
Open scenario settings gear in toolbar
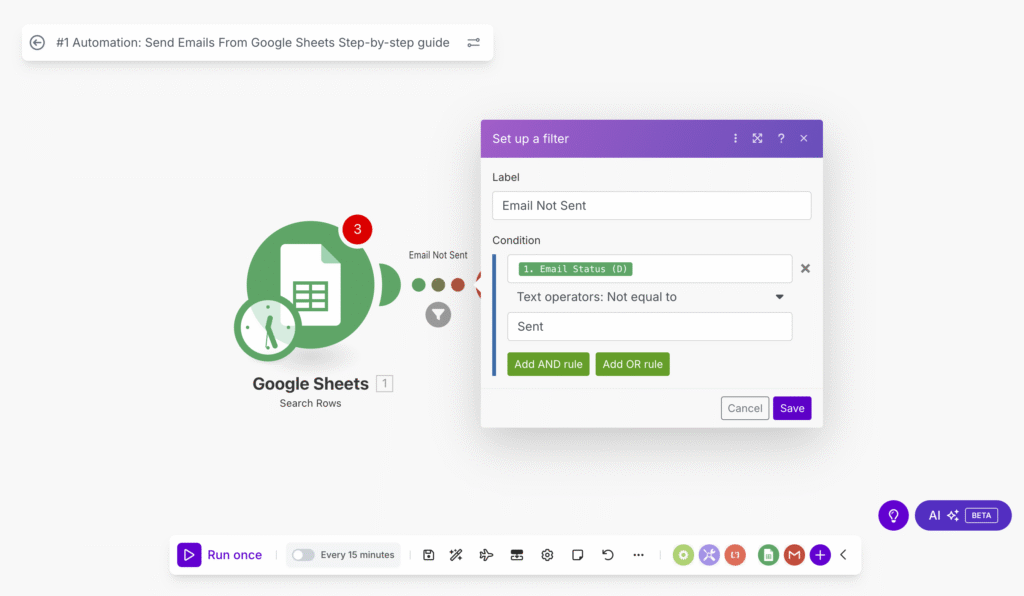click(547, 555)
